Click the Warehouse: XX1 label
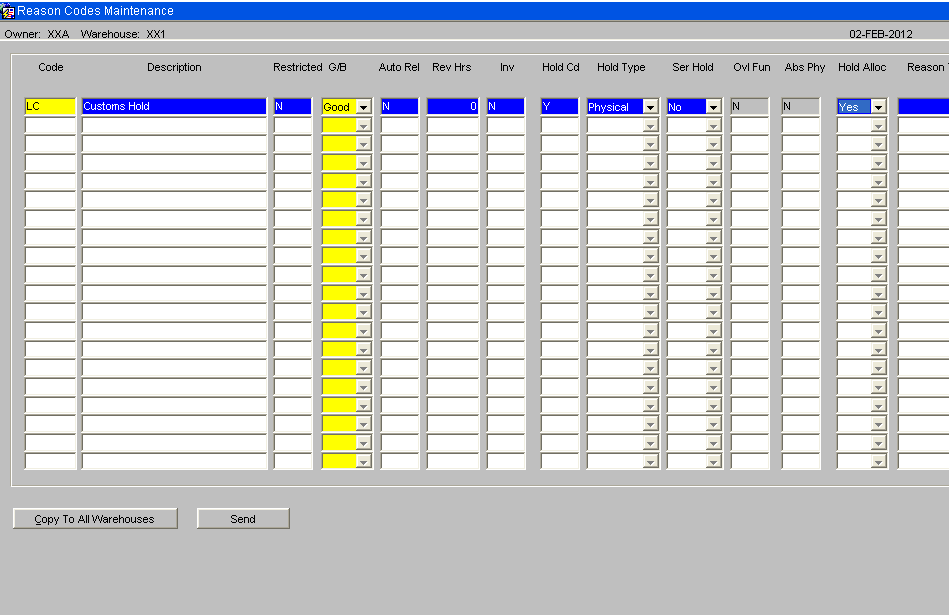The height and width of the screenshot is (615, 949). click(123, 34)
